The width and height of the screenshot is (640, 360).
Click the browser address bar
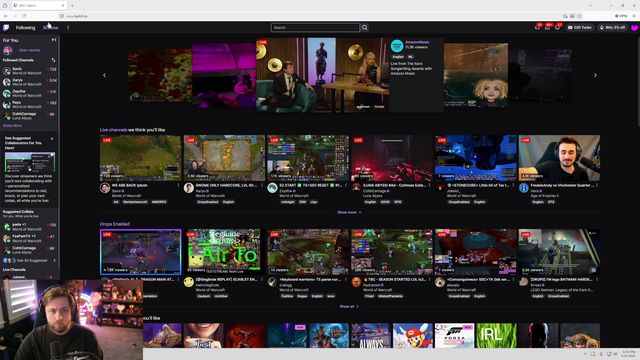(x=310, y=16)
